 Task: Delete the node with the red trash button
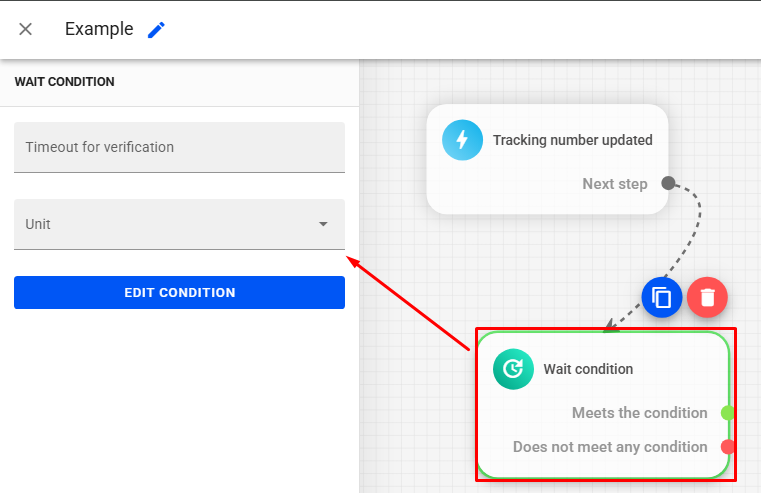point(707,297)
